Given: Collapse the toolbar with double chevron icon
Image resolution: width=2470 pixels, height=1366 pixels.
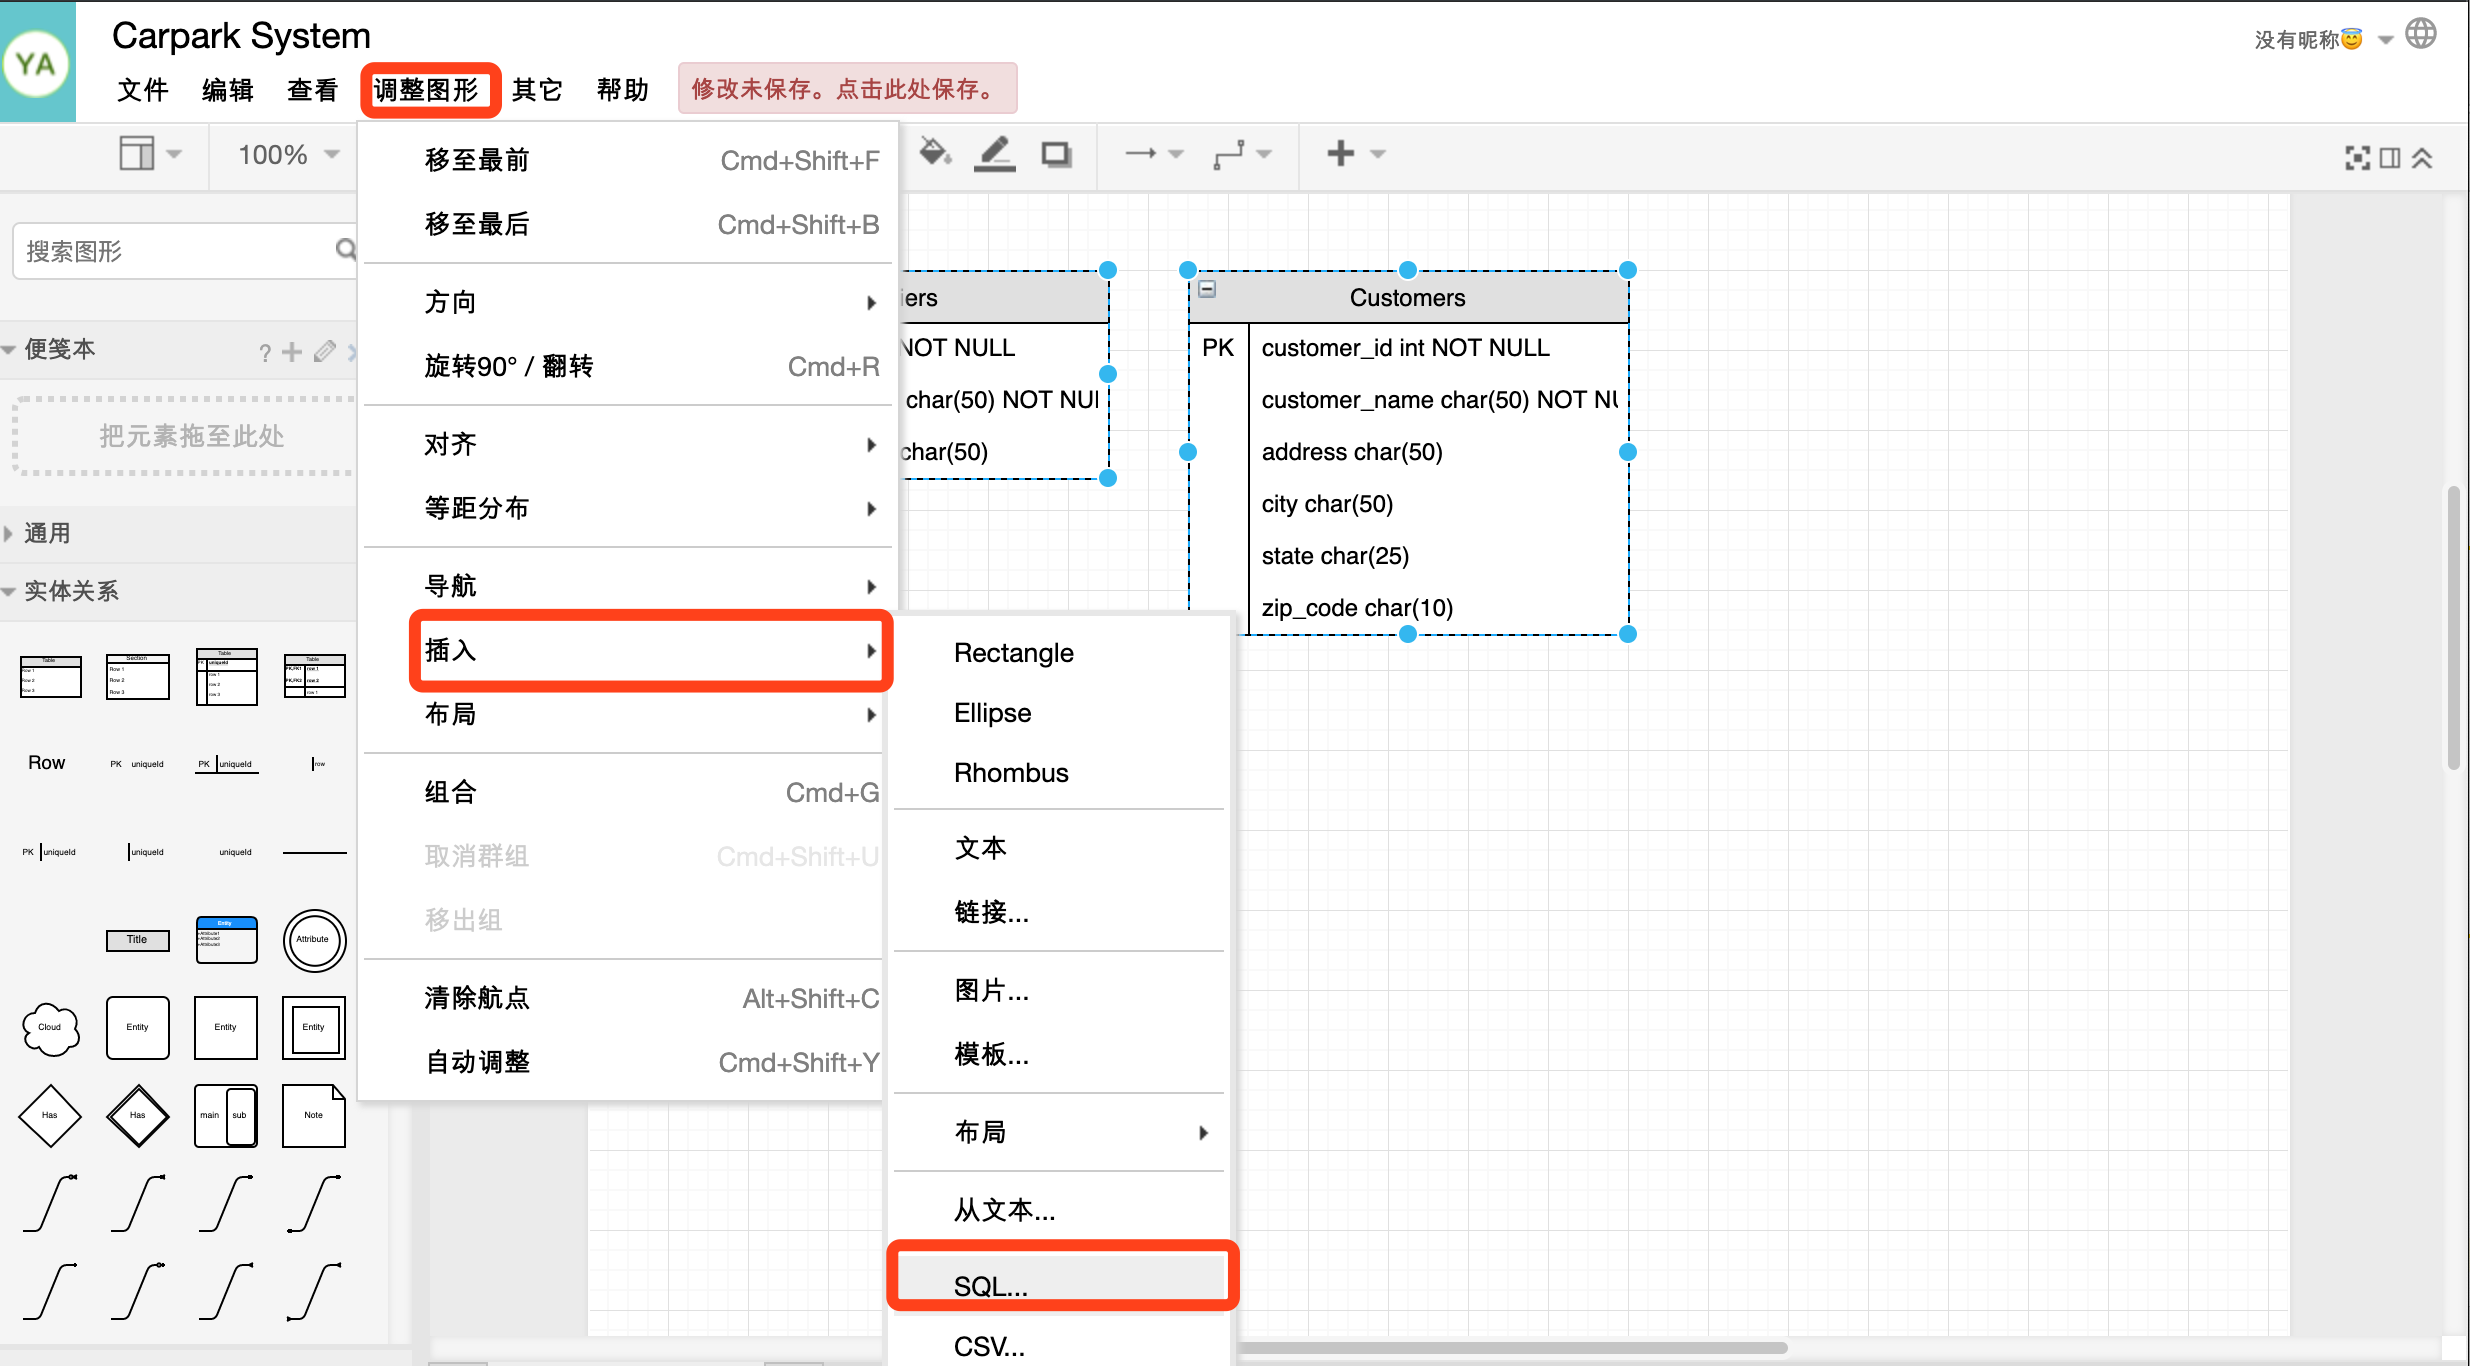Looking at the screenshot, I should (2422, 157).
